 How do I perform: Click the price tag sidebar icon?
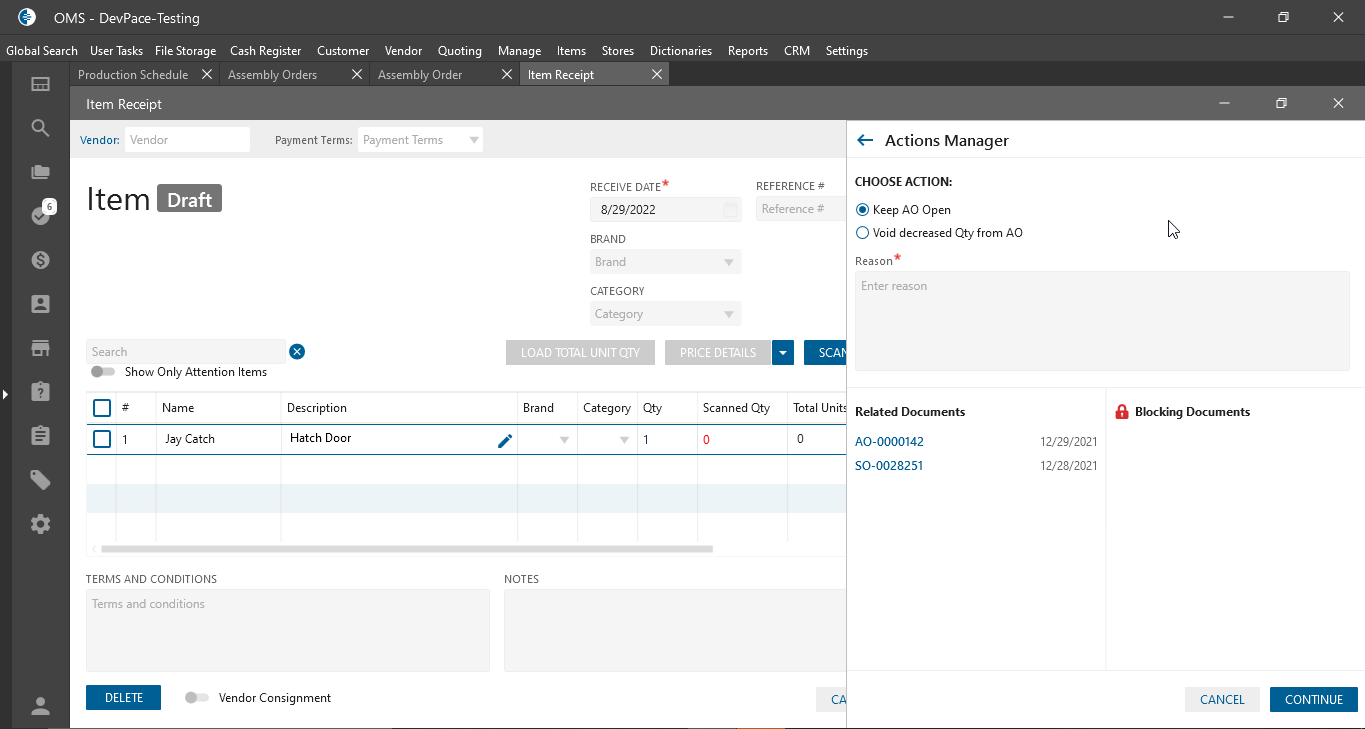click(x=40, y=480)
